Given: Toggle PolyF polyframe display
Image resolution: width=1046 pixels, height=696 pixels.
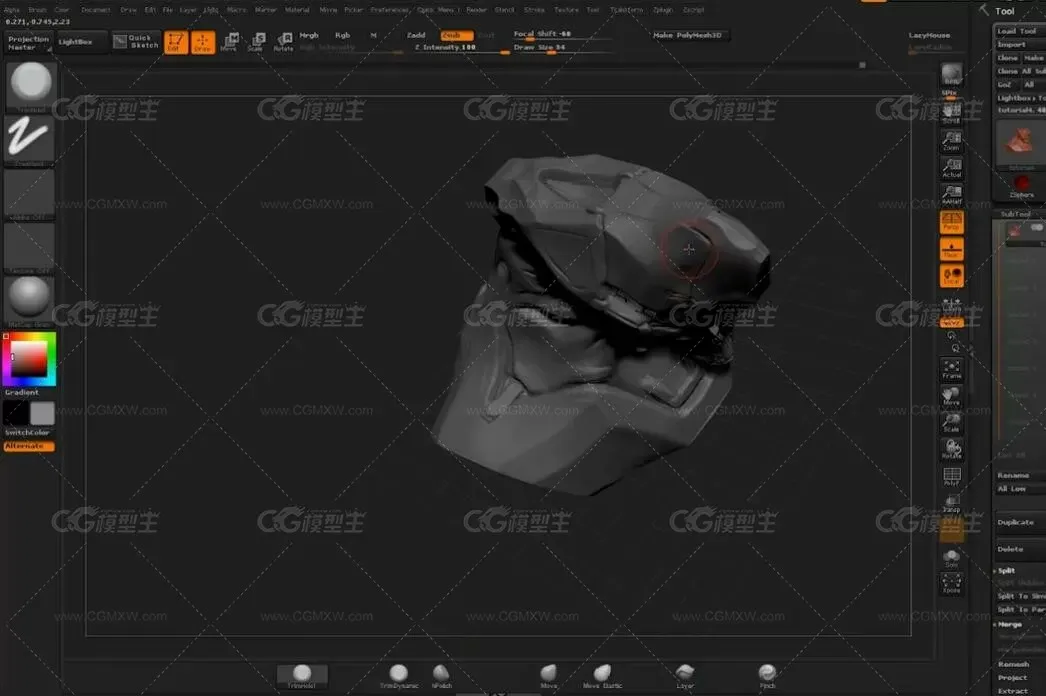Looking at the screenshot, I should point(951,476).
